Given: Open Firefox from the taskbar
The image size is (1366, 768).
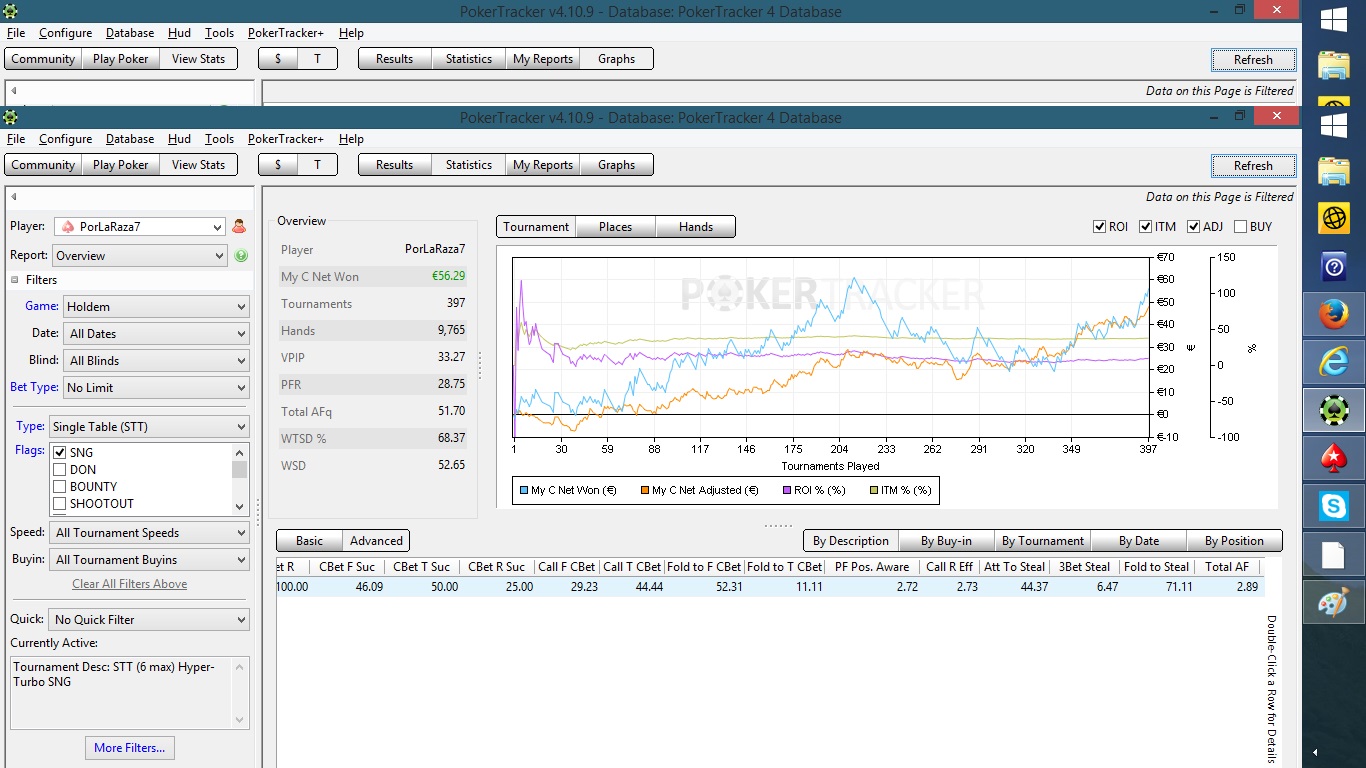Looking at the screenshot, I should [1334, 315].
